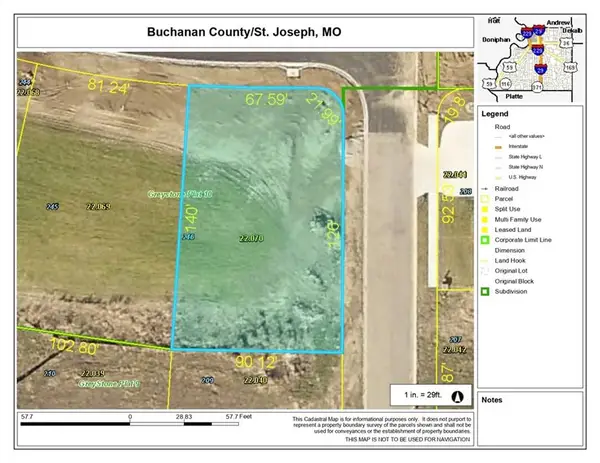Image resolution: width=600 pixels, height=463 pixels.
Task: Click the 81.24' dimension label
Action: (112, 87)
